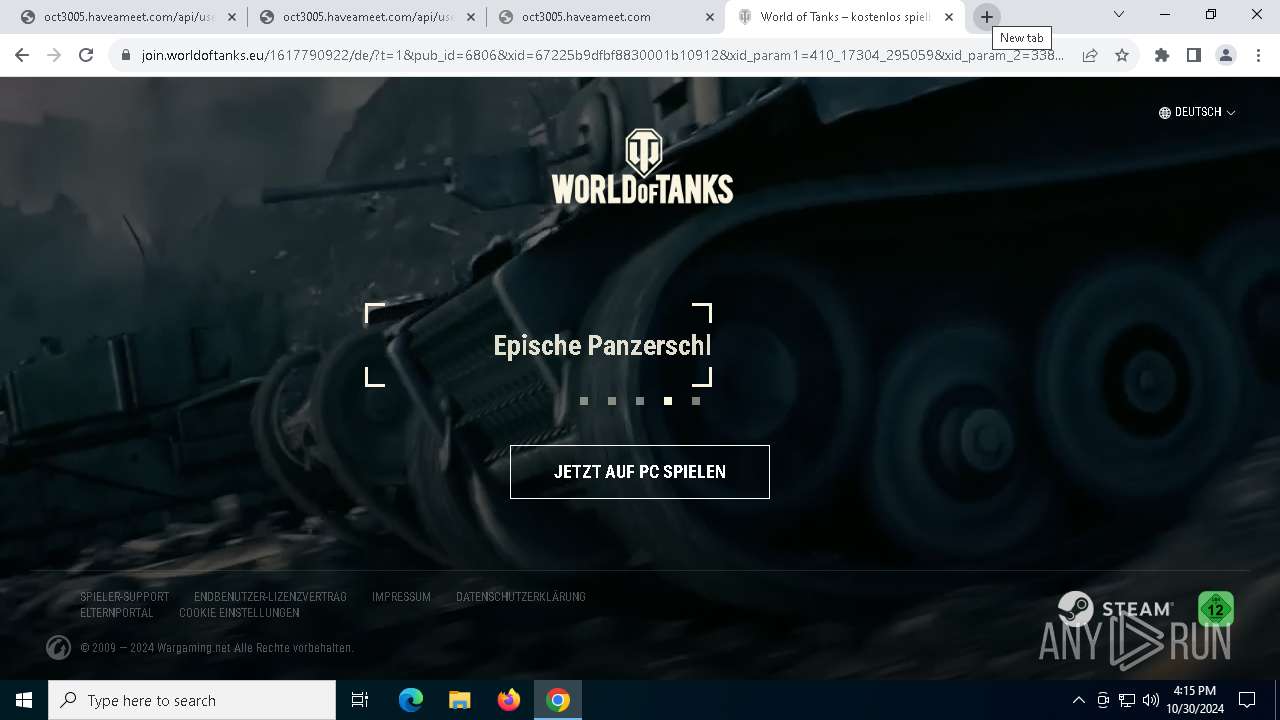Open the IMPRESSUM link
1280x720 pixels.
pyautogui.click(x=401, y=597)
